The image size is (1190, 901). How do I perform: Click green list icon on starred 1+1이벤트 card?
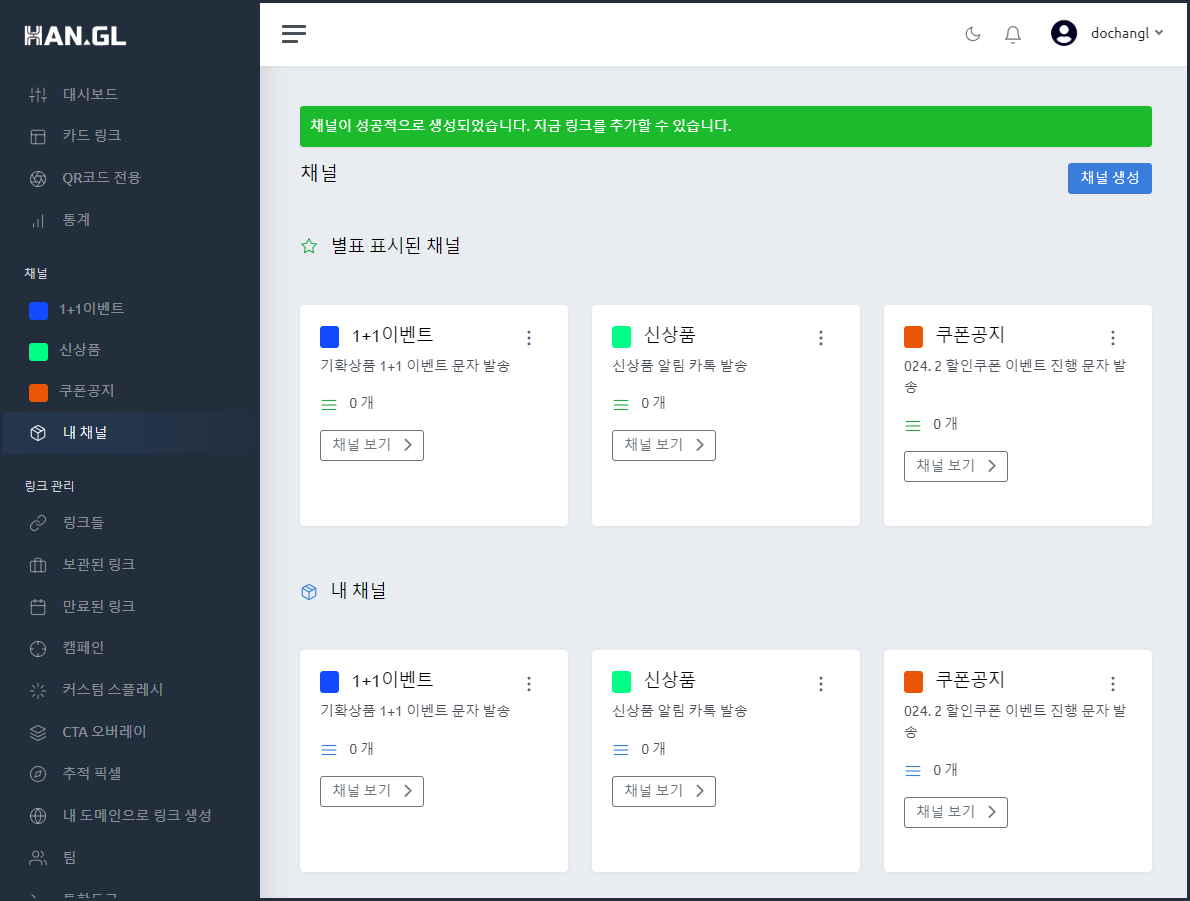pyautogui.click(x=329, y=405)
